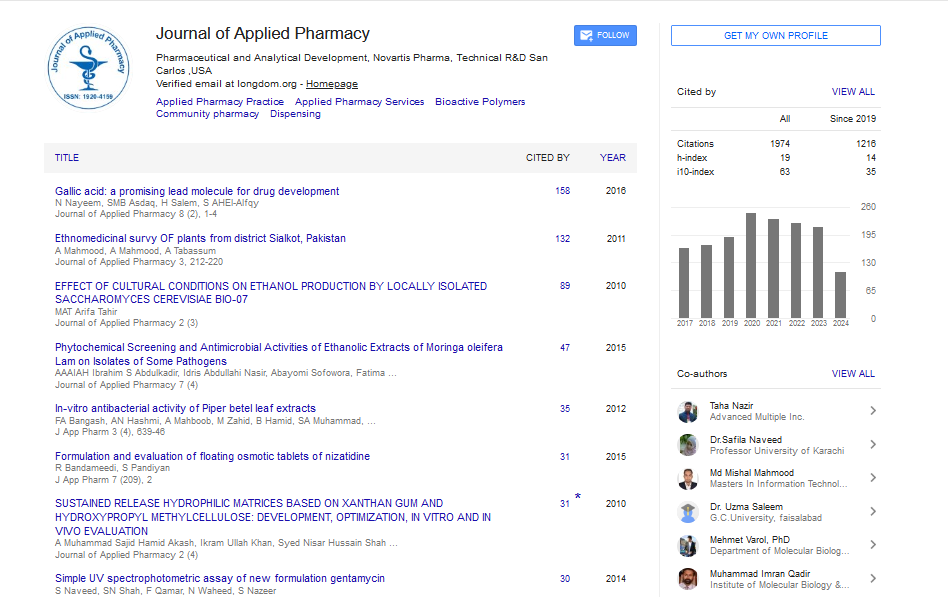Click the envelope Follow button

pos(605,35)
